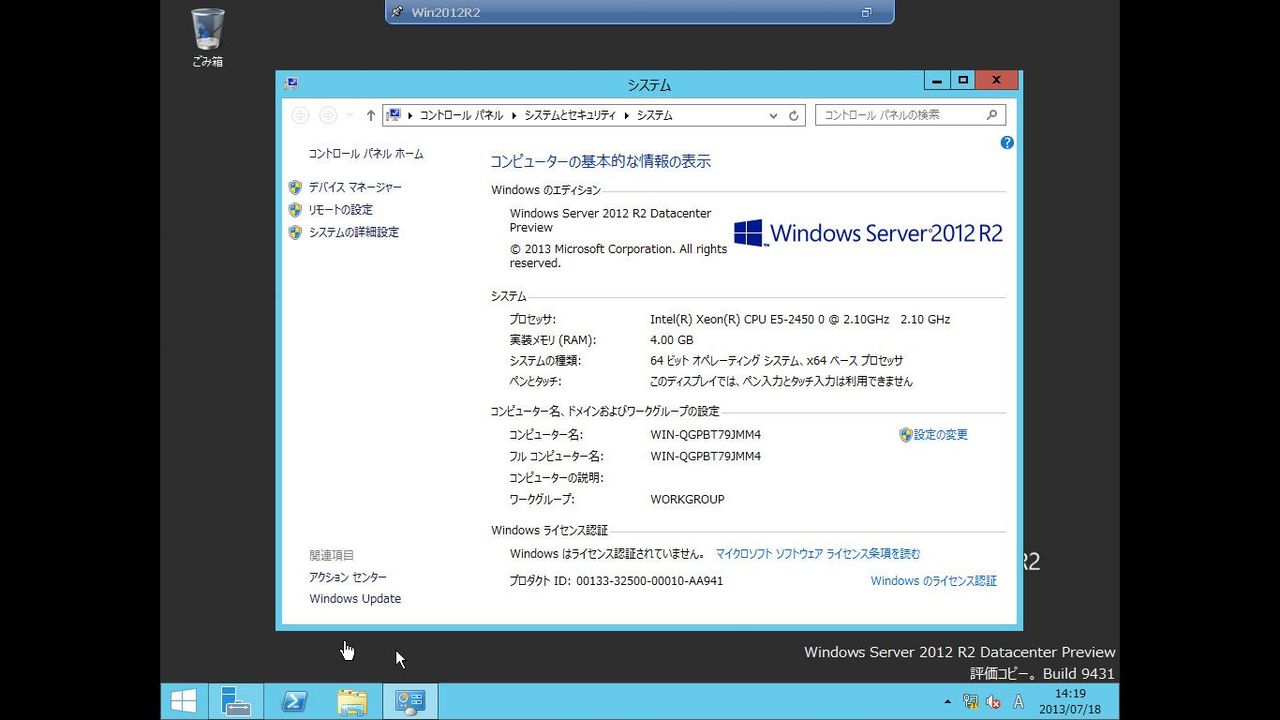Click the IME input mode A indicator
This screenshot has height=720, width=1280.
point(1019,702)
